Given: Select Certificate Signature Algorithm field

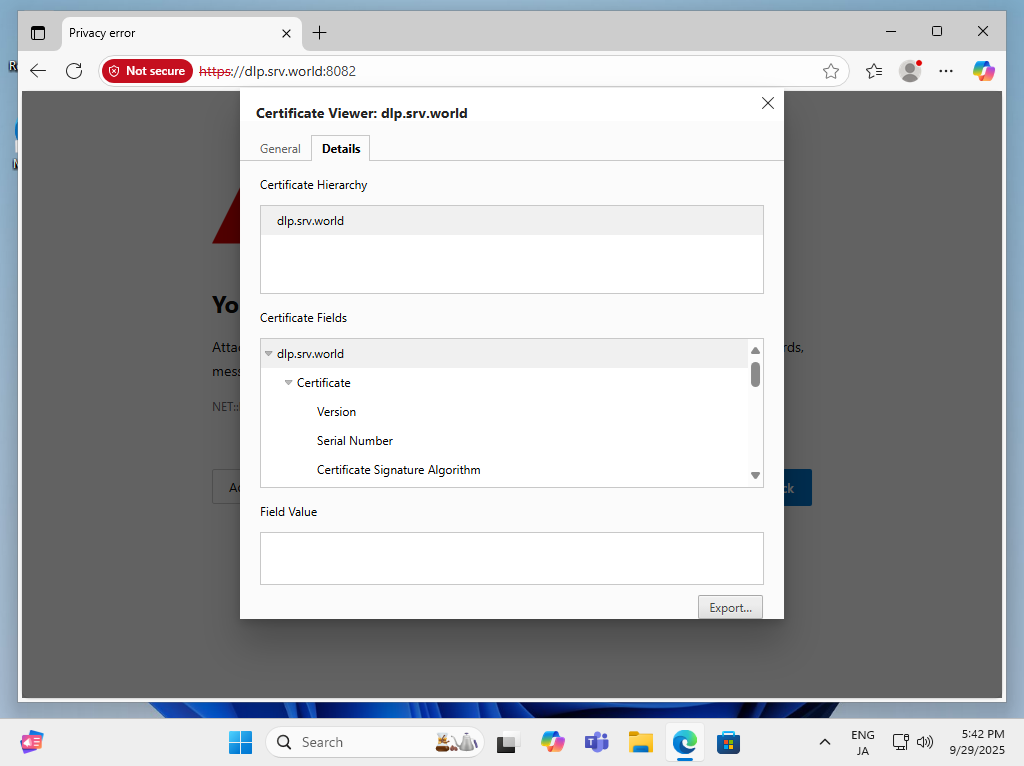Looking at the screenshot, I should click(398, 470).
